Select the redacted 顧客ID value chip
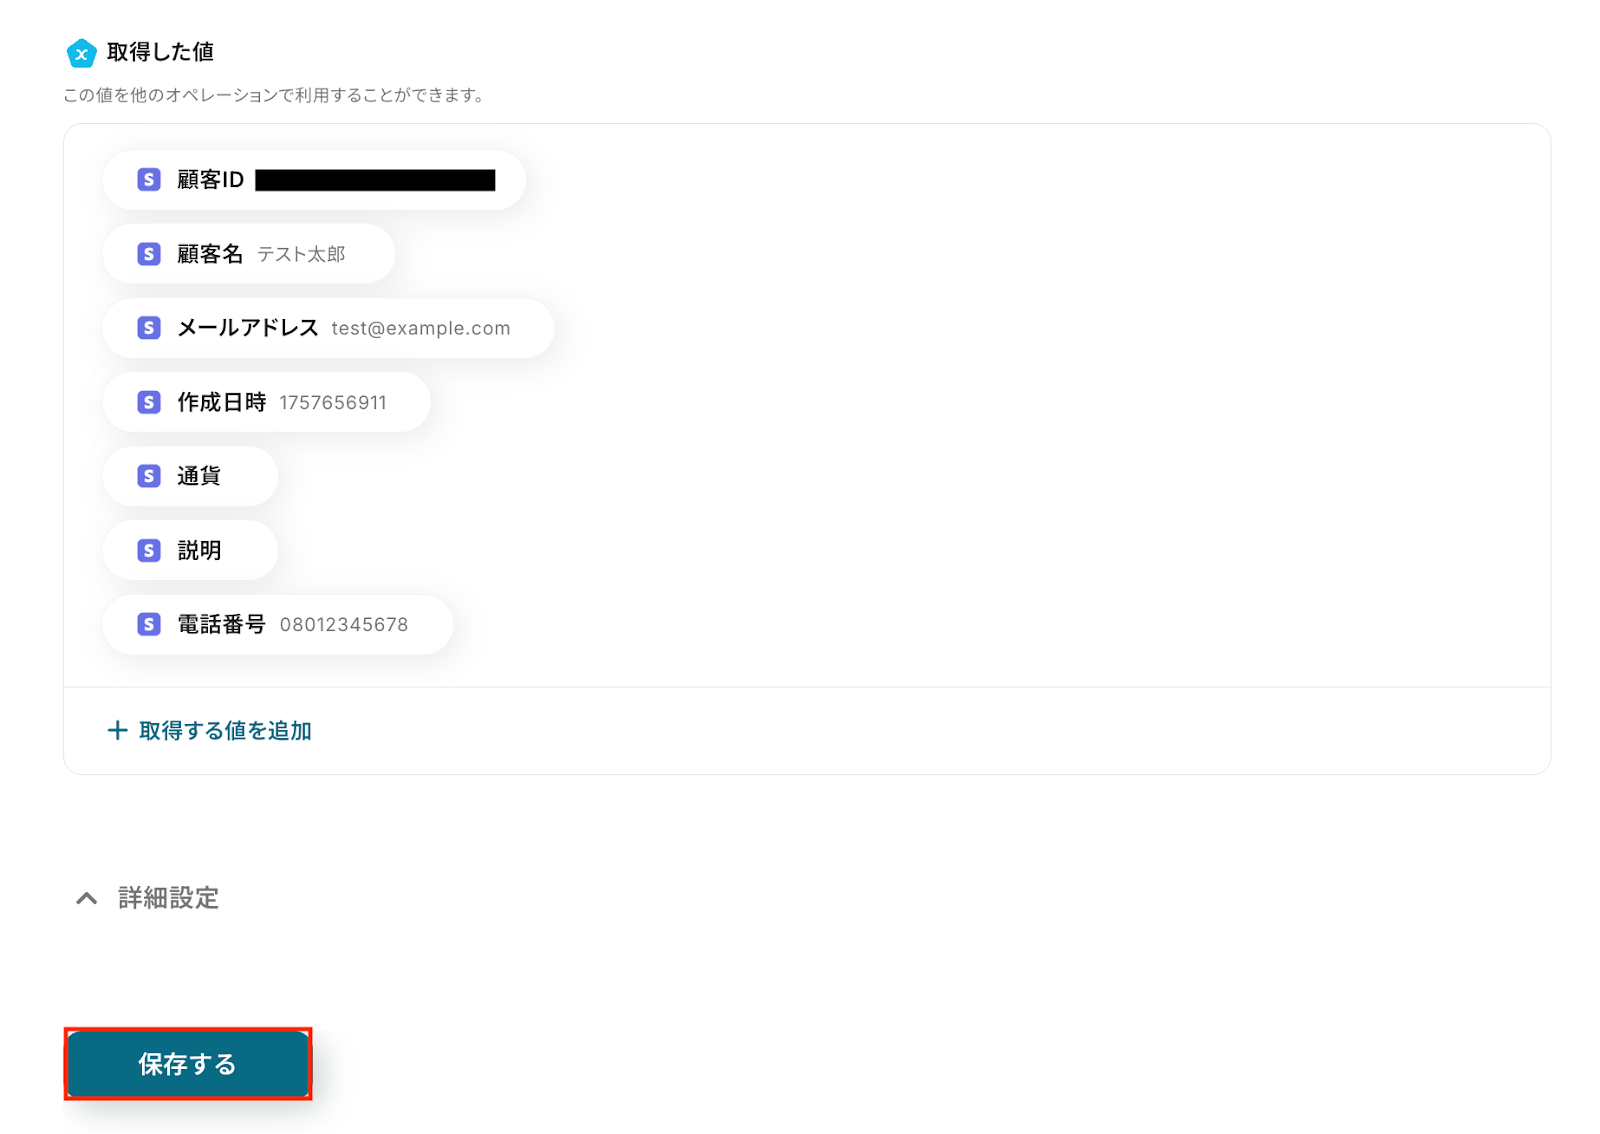This screenshot has width=1600, height=1134. 314,180
